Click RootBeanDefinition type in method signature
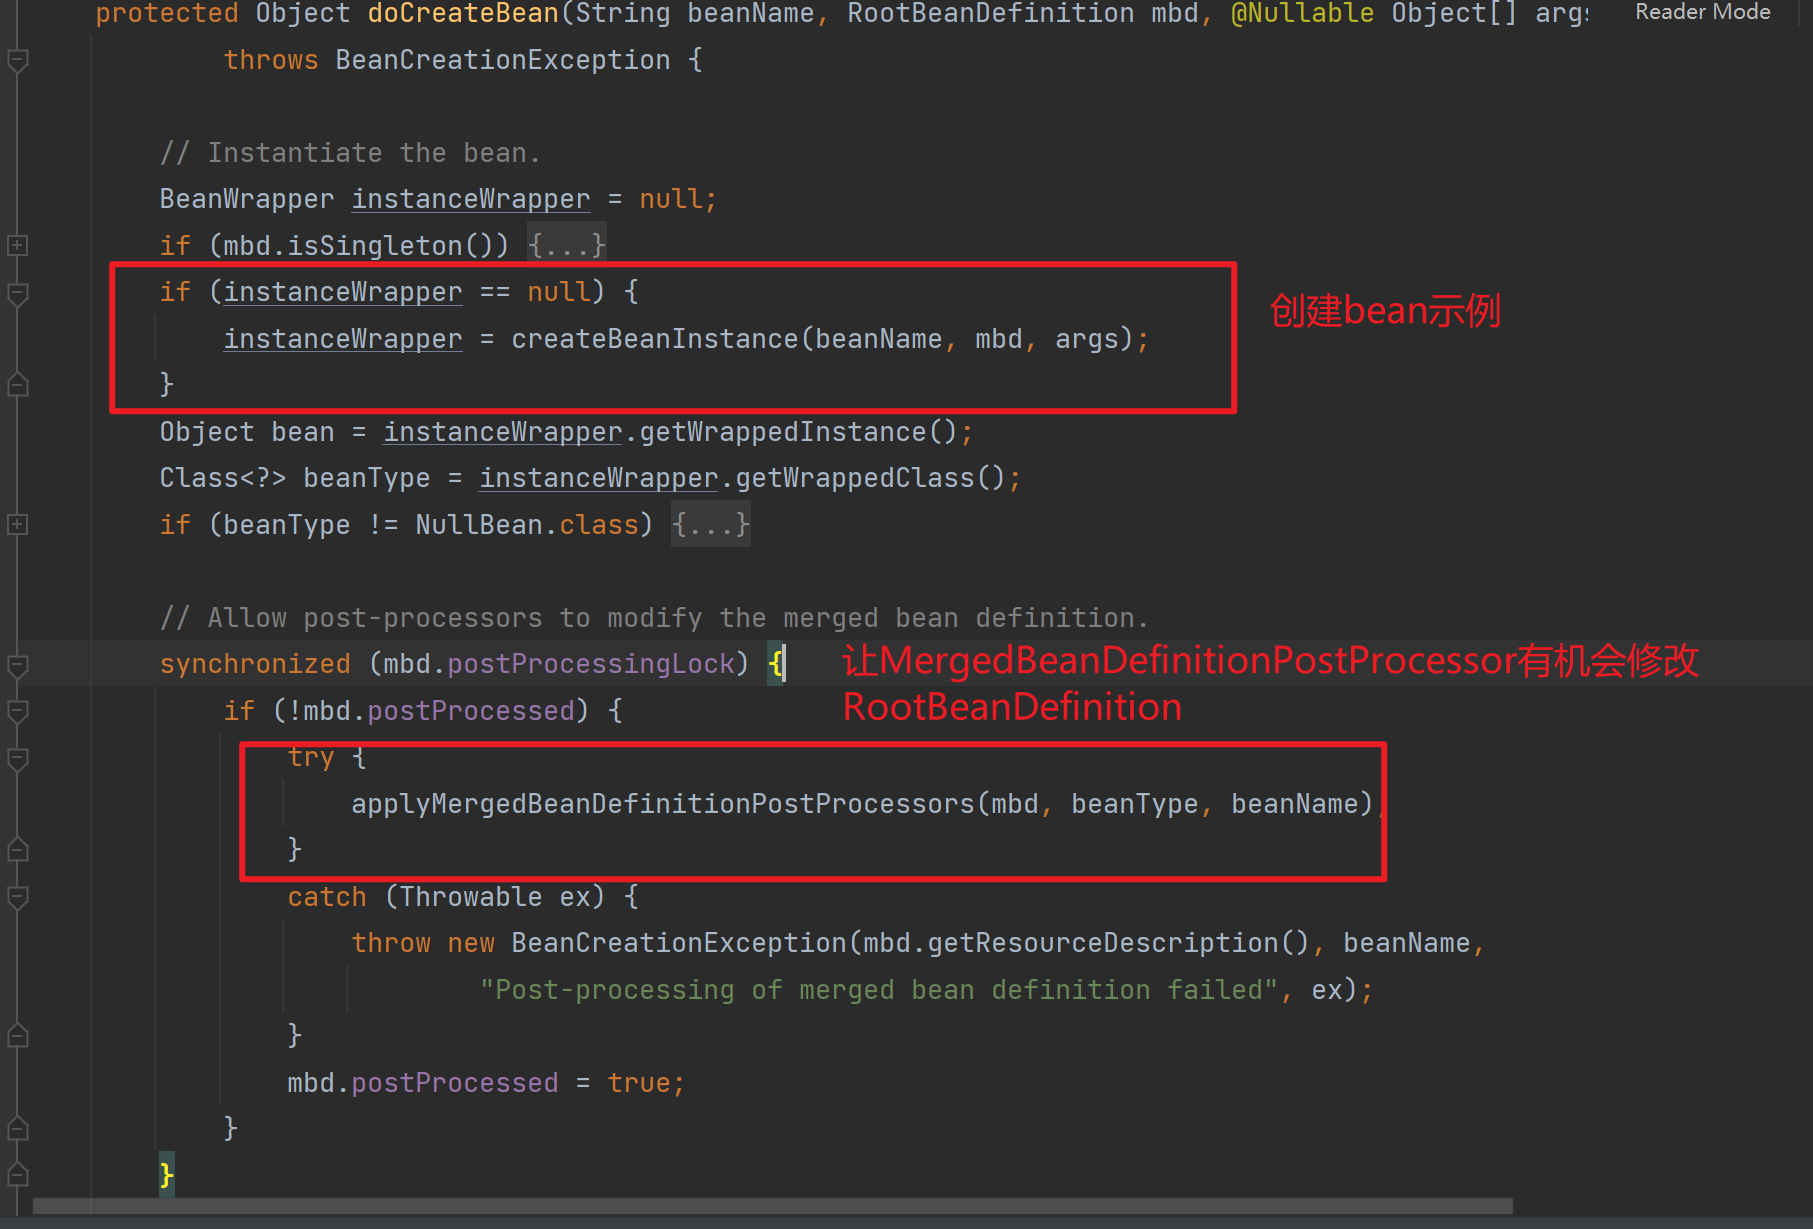The width and height of the screenshot is (1813, 1229). tap(991, 13)
